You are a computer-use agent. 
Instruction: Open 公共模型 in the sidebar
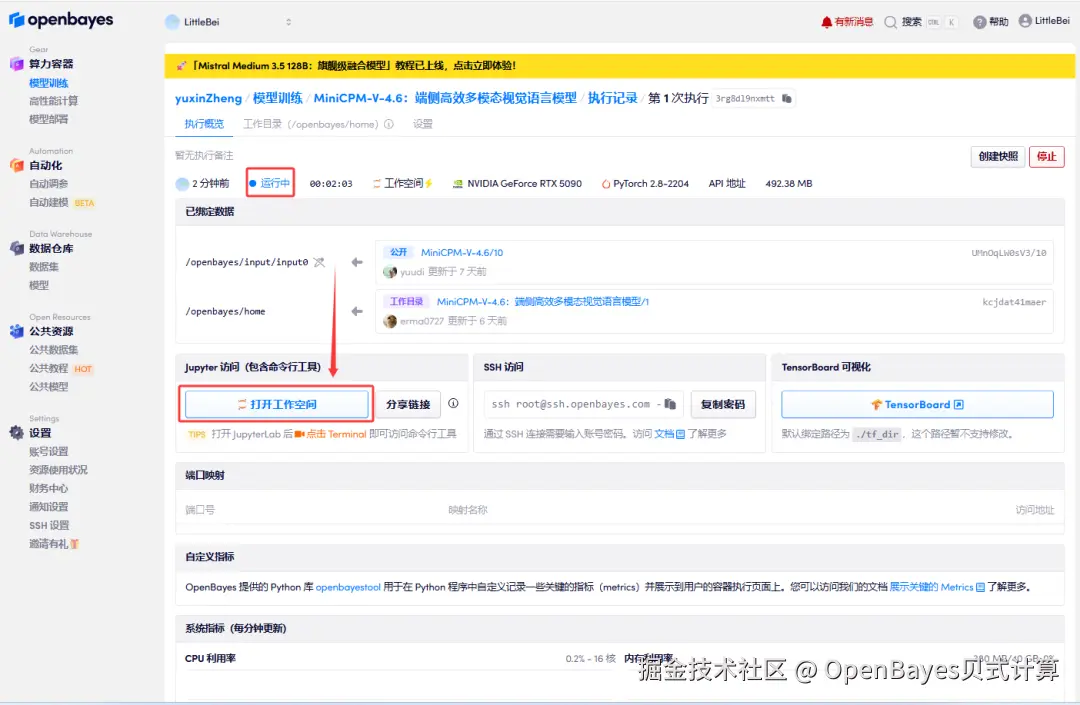48,387
